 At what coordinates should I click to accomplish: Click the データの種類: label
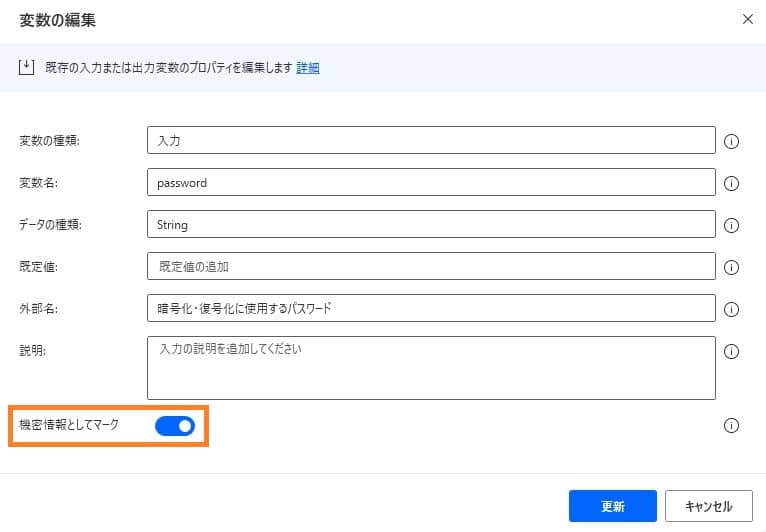pos(50,225)
